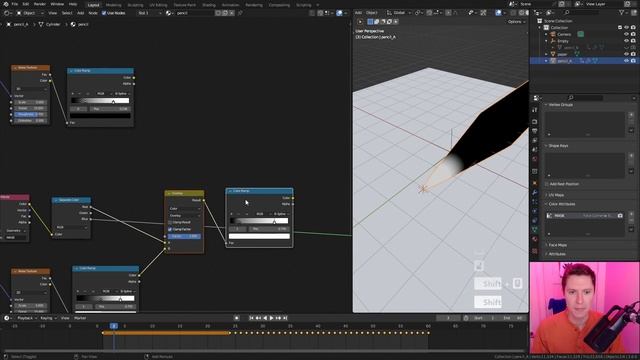Expand the Camera item in outliner
640x360 pixels.
pos(546,34)
